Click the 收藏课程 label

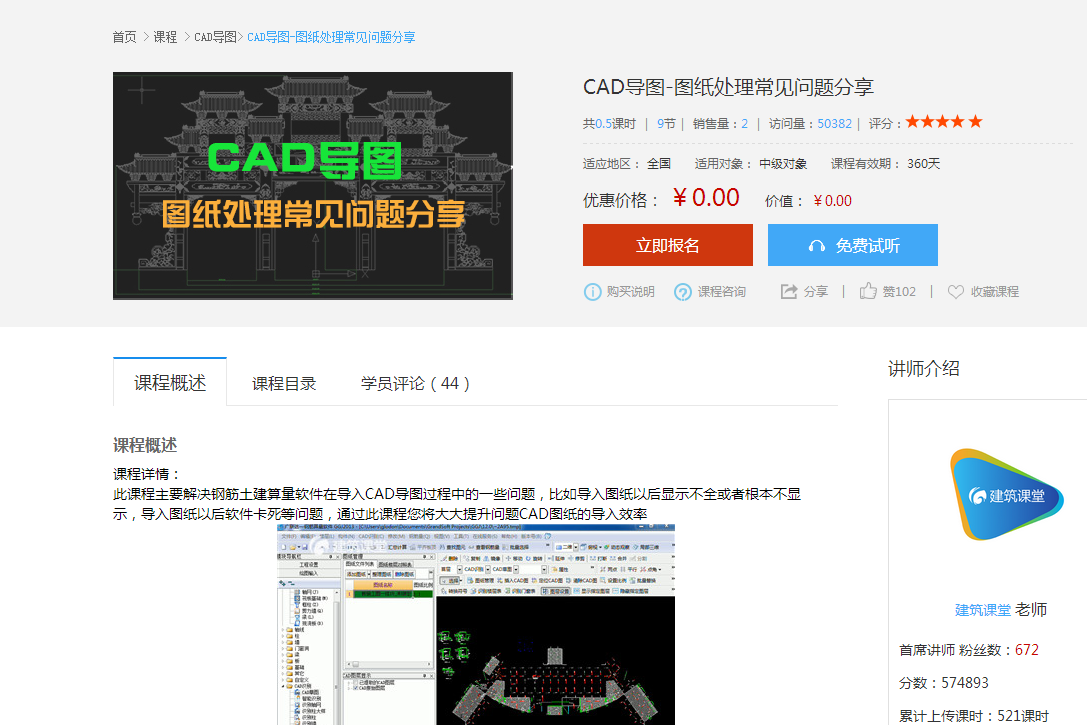[x=995, y=292]
